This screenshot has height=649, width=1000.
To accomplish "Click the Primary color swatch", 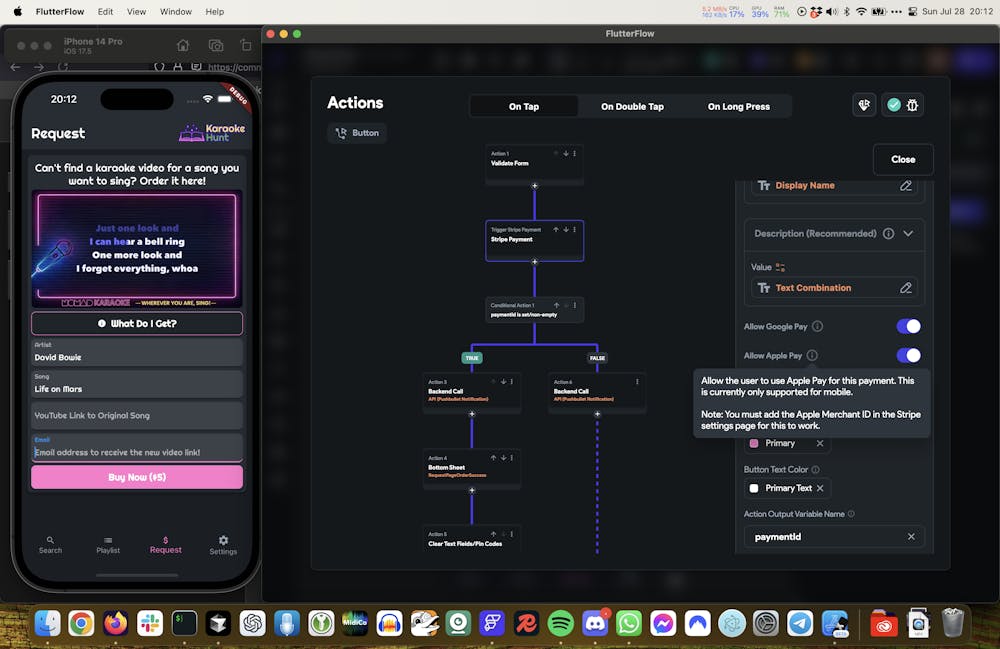I will (x=754, y=443).
